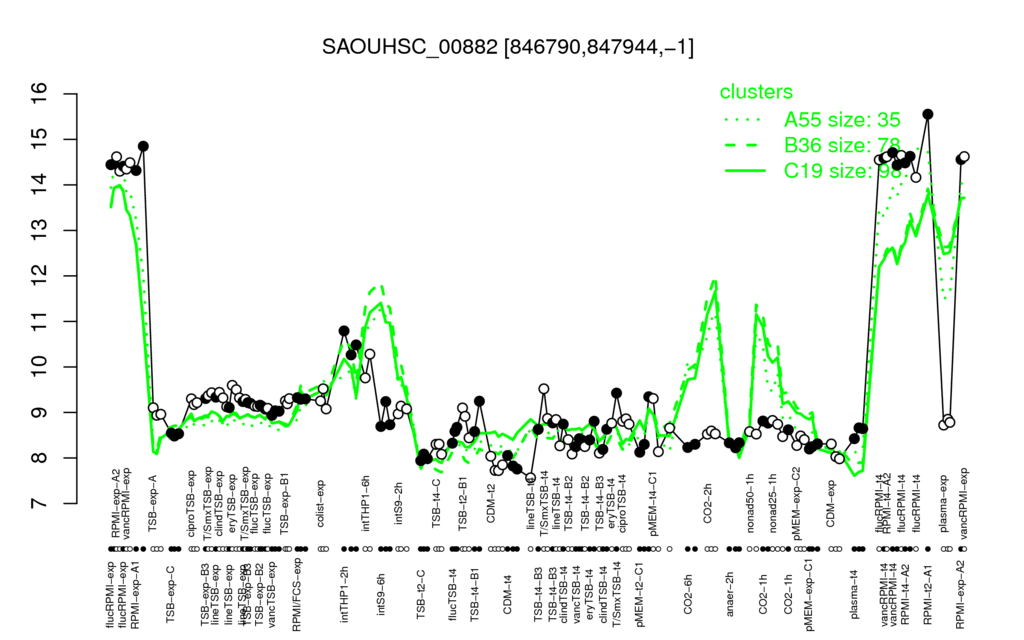1024x640 pixels.
Task: Click the 'plasma-t4' bottom label
Action: click(x=852, y=594)
